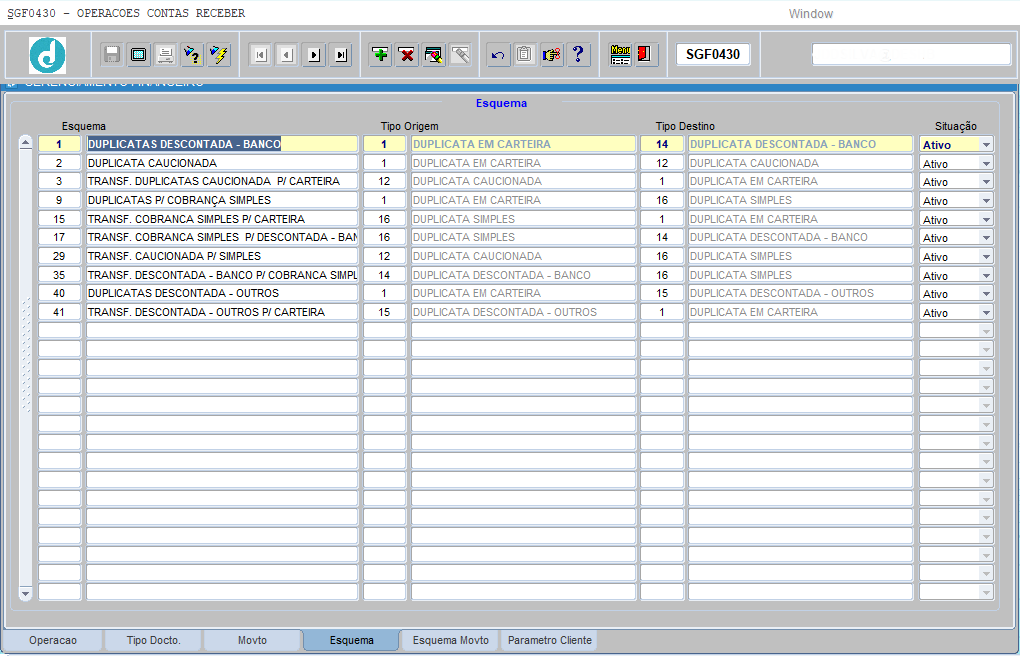The height and width of the screenshot is (656, 1020).
Task: Switch to the Operacao tab
Action: [53, 640]
